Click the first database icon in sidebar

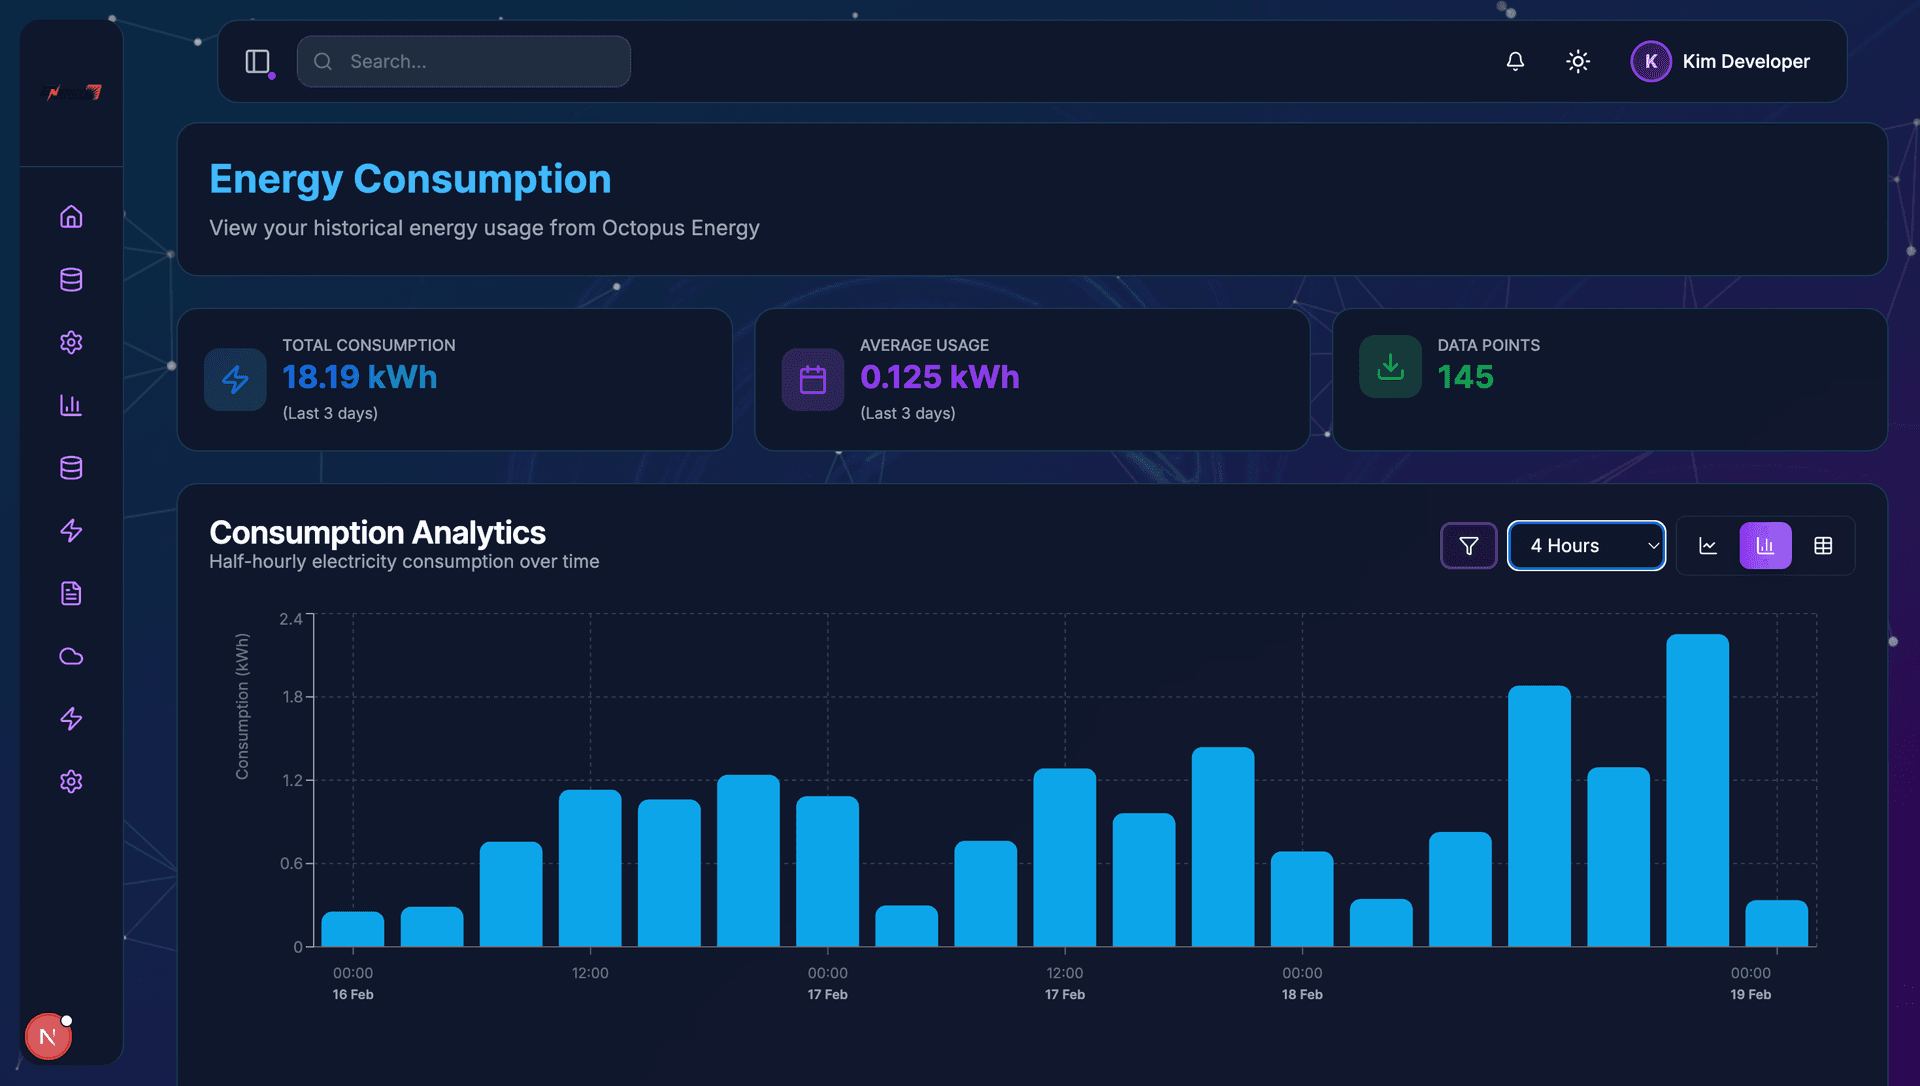coord(71,280)
